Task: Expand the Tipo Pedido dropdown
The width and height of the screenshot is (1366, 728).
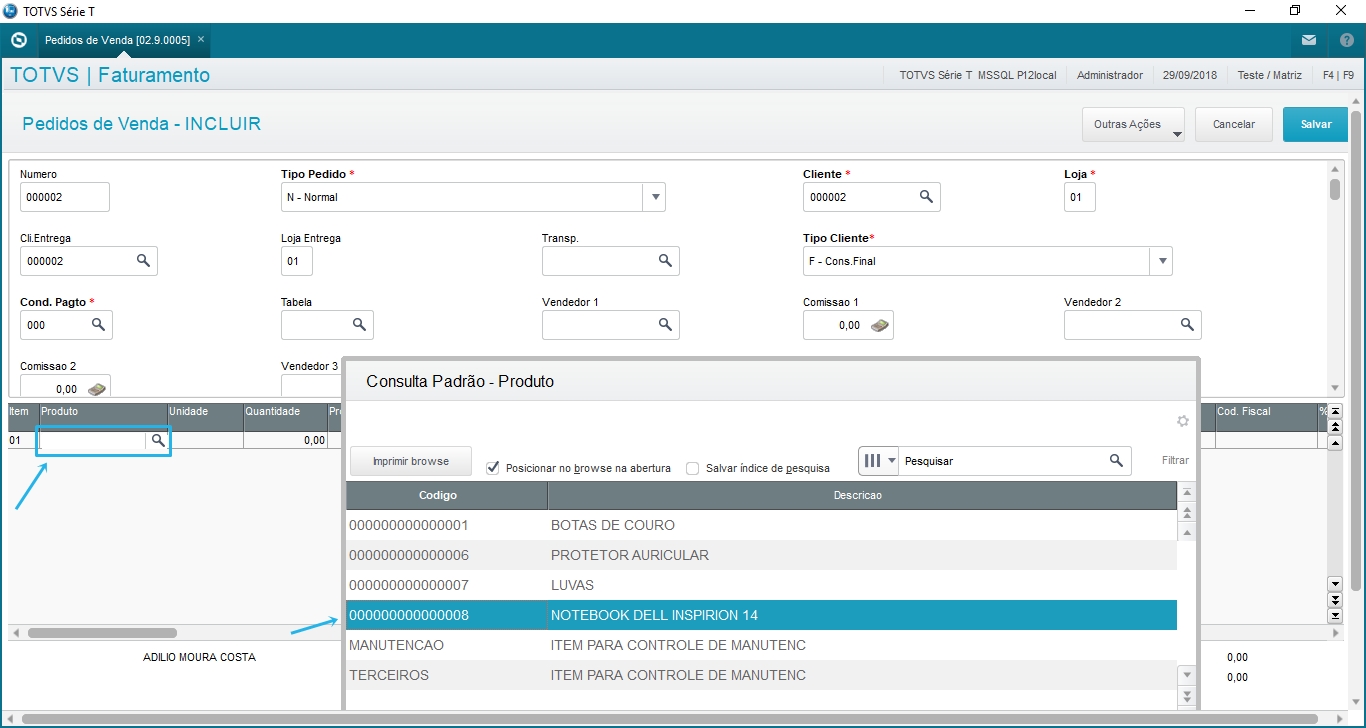Action: click(x=654, y=197)
